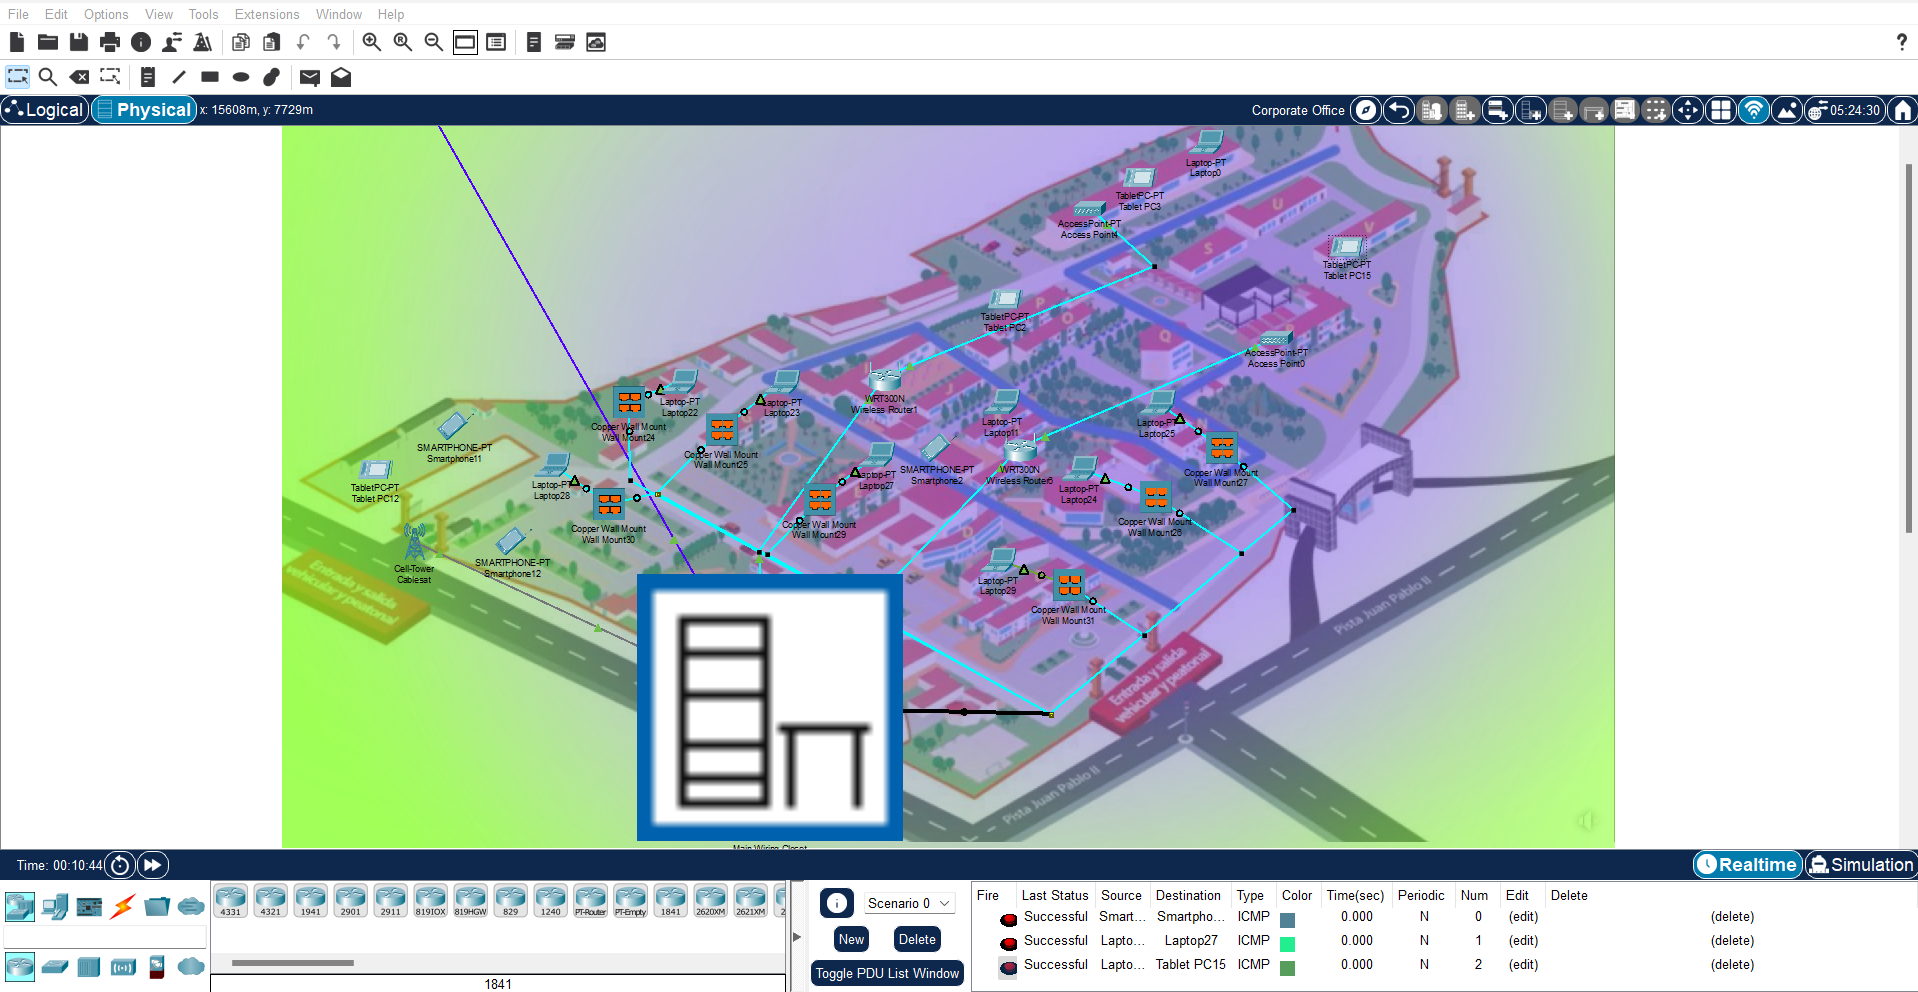Toggle the grid view icon
Viewport: 1918px width, 992px height.
tap(1720, 110)
